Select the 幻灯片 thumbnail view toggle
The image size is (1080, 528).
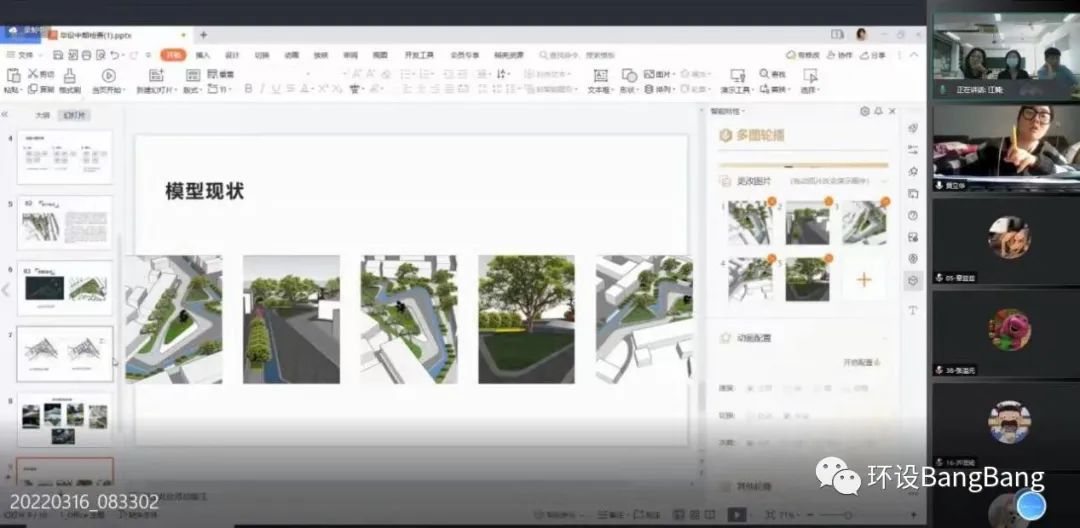pyautogui.click(x=75, y=115)
